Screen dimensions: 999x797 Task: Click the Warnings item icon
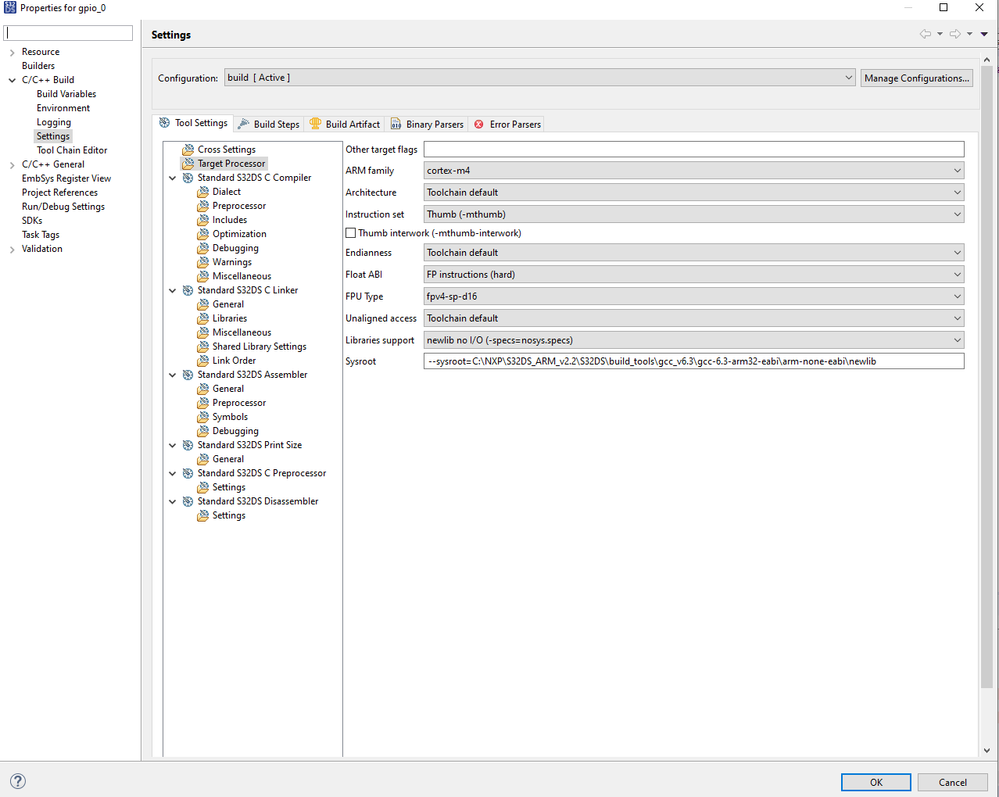[203, 262]
